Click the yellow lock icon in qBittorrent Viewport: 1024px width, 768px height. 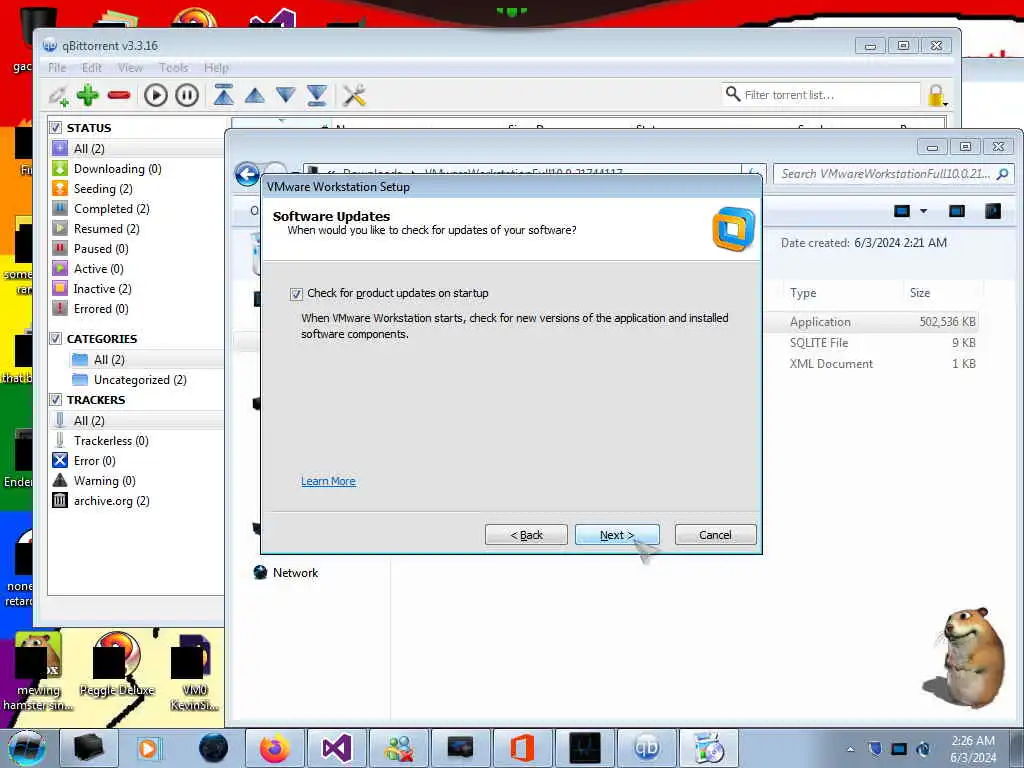point(936,95)
